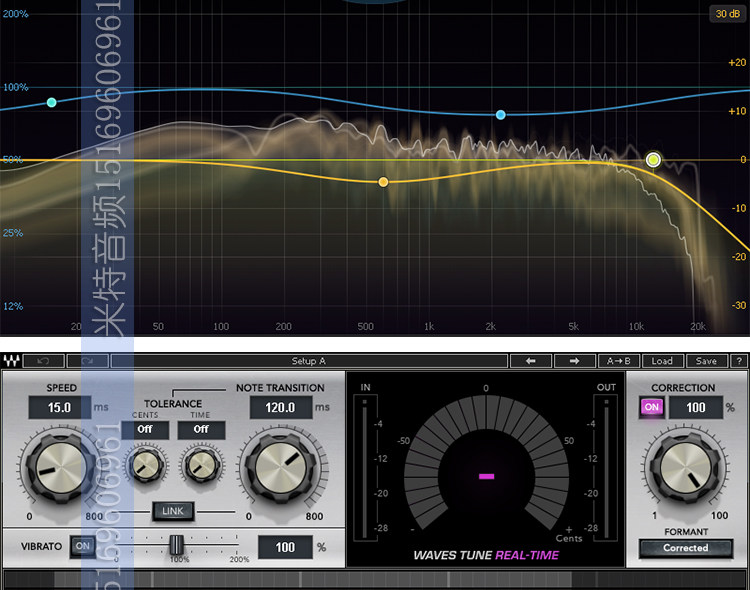The width and height of the screenshot is (750, 590).
Task: Click the undo arrow button
Action: click(44, 361)
